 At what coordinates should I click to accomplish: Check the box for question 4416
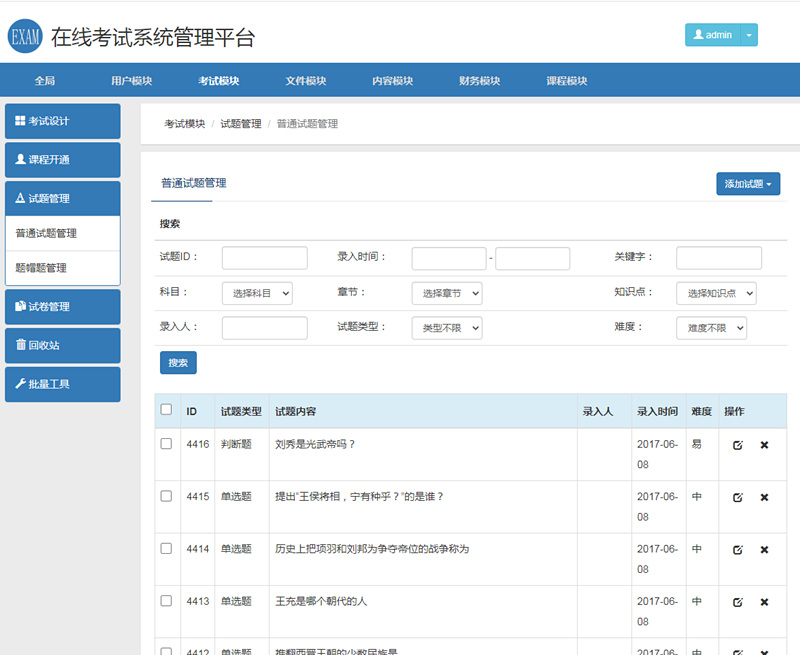[166, 444]
